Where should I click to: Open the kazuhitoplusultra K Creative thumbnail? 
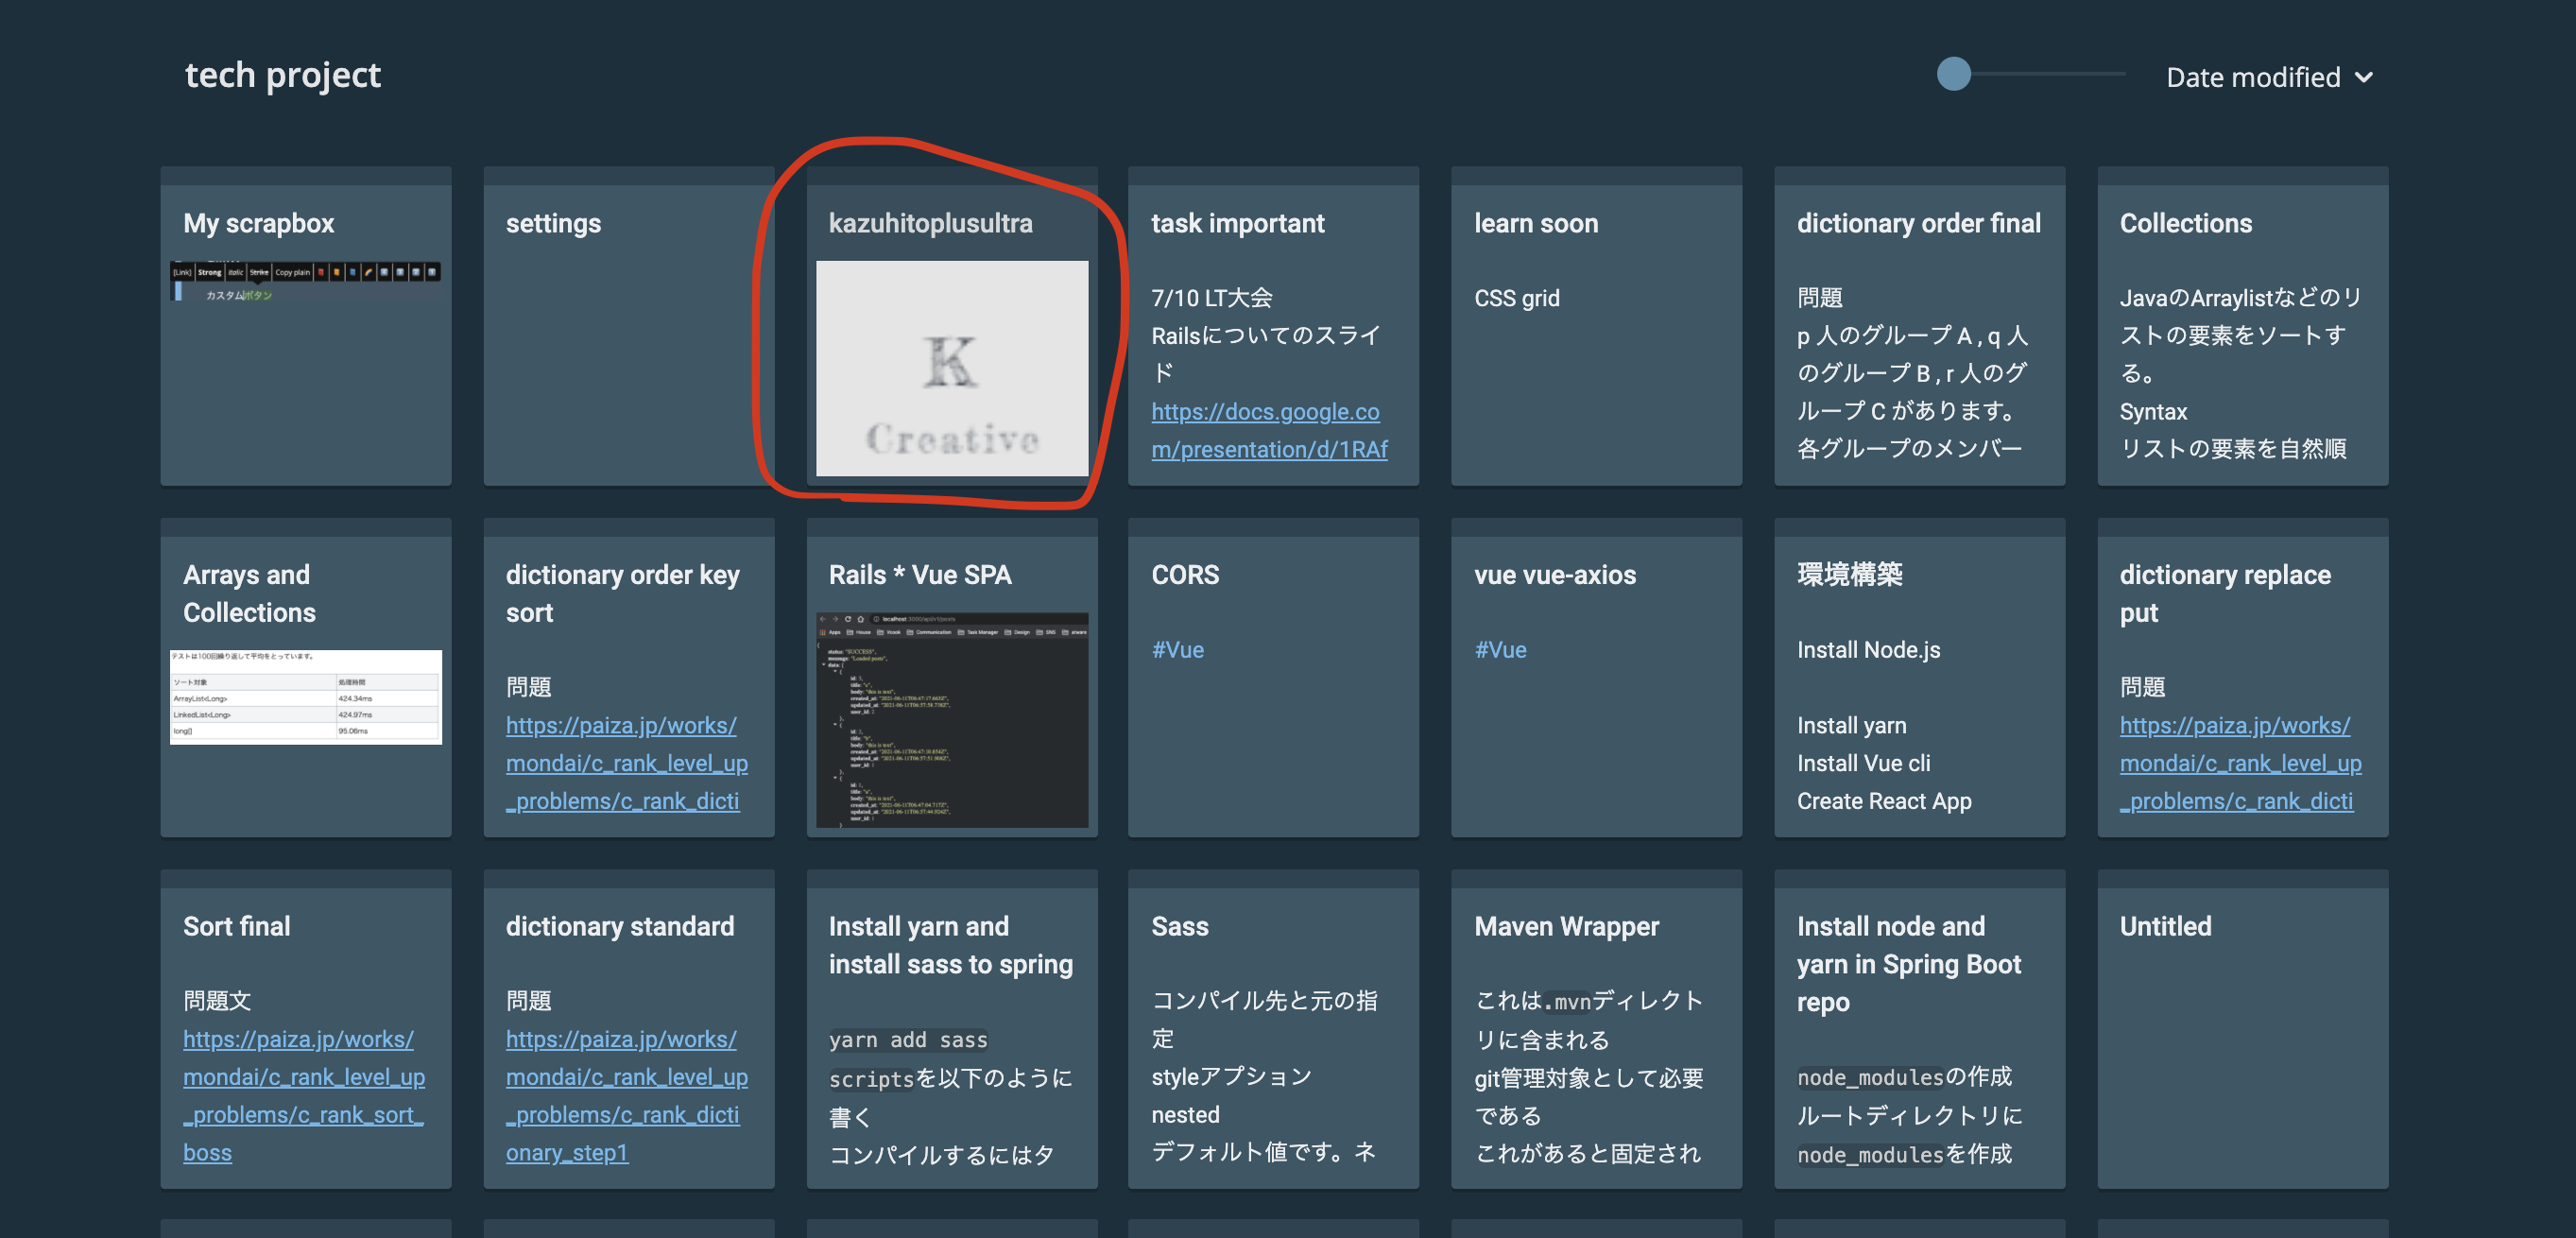point(951,368)
